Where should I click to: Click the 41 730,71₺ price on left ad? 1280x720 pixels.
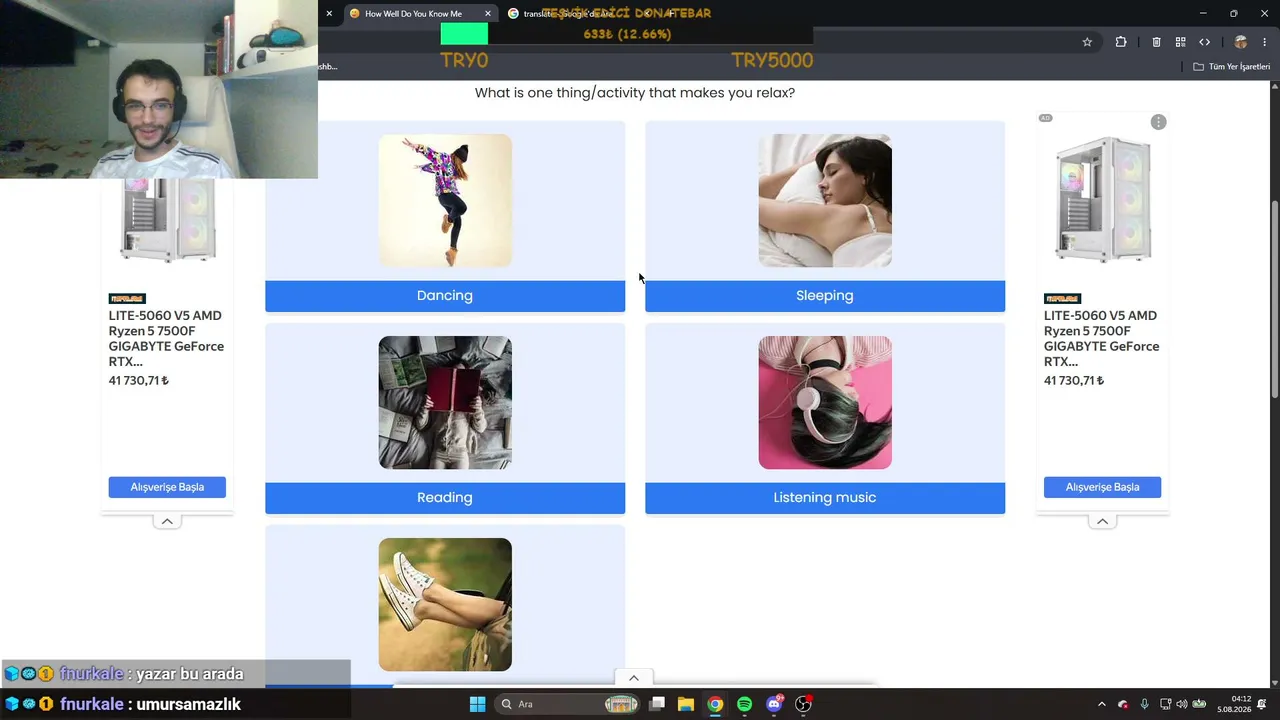[139, 381]
